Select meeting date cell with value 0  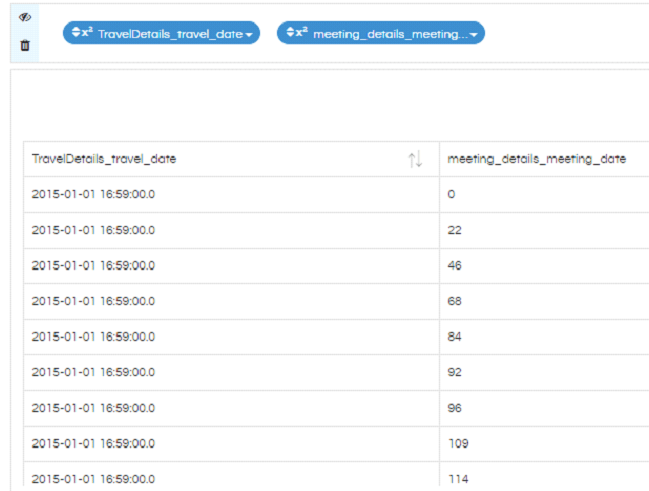(x=544, y=195)
